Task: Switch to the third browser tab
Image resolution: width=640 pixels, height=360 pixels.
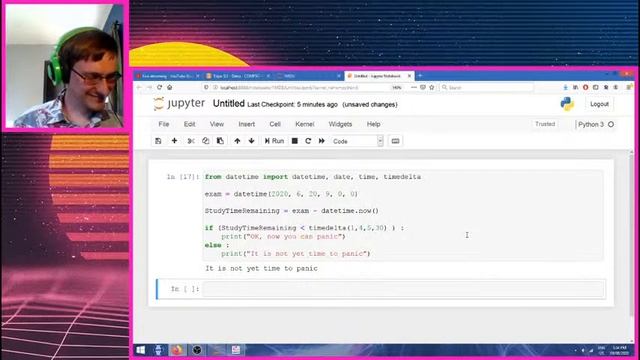Action: tap(309, 76)
